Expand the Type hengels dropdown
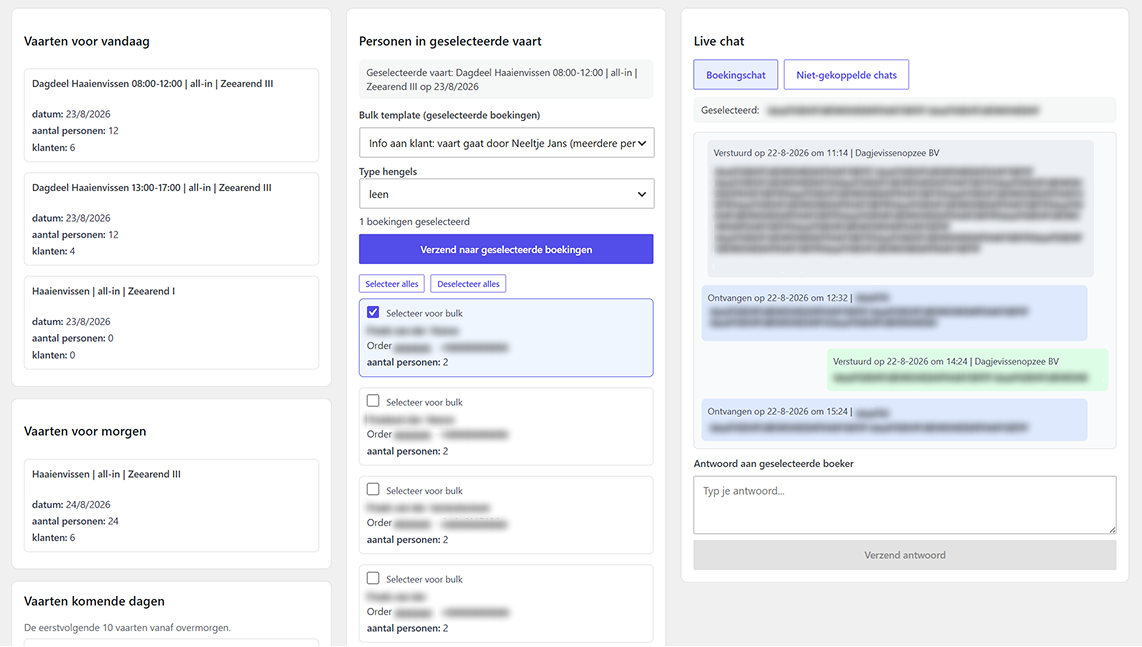Image resolution: width=1142 pixels, height=647 pixels. 506,194
